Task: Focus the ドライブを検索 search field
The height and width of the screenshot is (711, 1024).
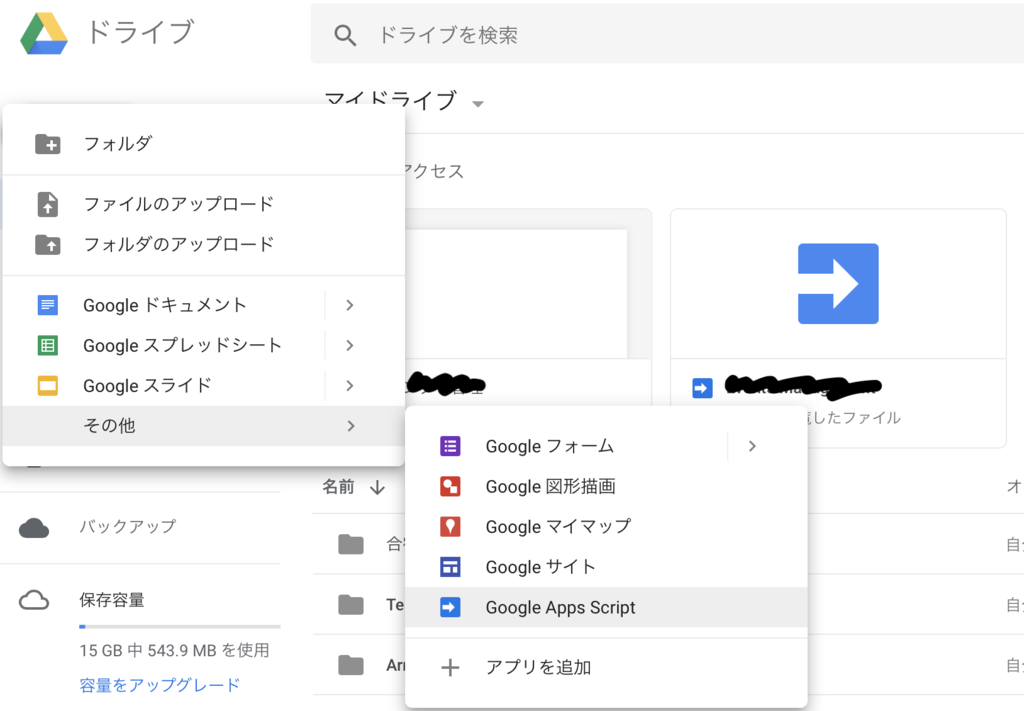Action: pos(667,34)
